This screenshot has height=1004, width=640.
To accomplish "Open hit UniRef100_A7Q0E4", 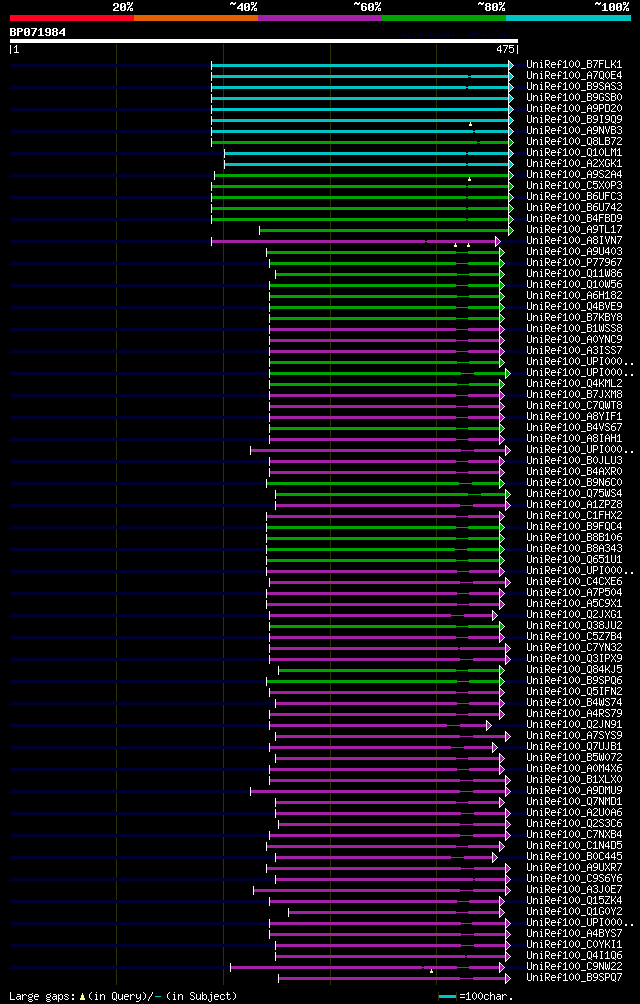I will click(573, 76).
